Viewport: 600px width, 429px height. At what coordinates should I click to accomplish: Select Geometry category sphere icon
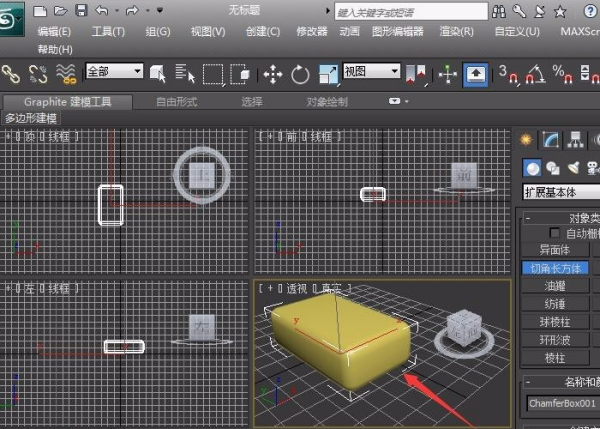(532, 168)
